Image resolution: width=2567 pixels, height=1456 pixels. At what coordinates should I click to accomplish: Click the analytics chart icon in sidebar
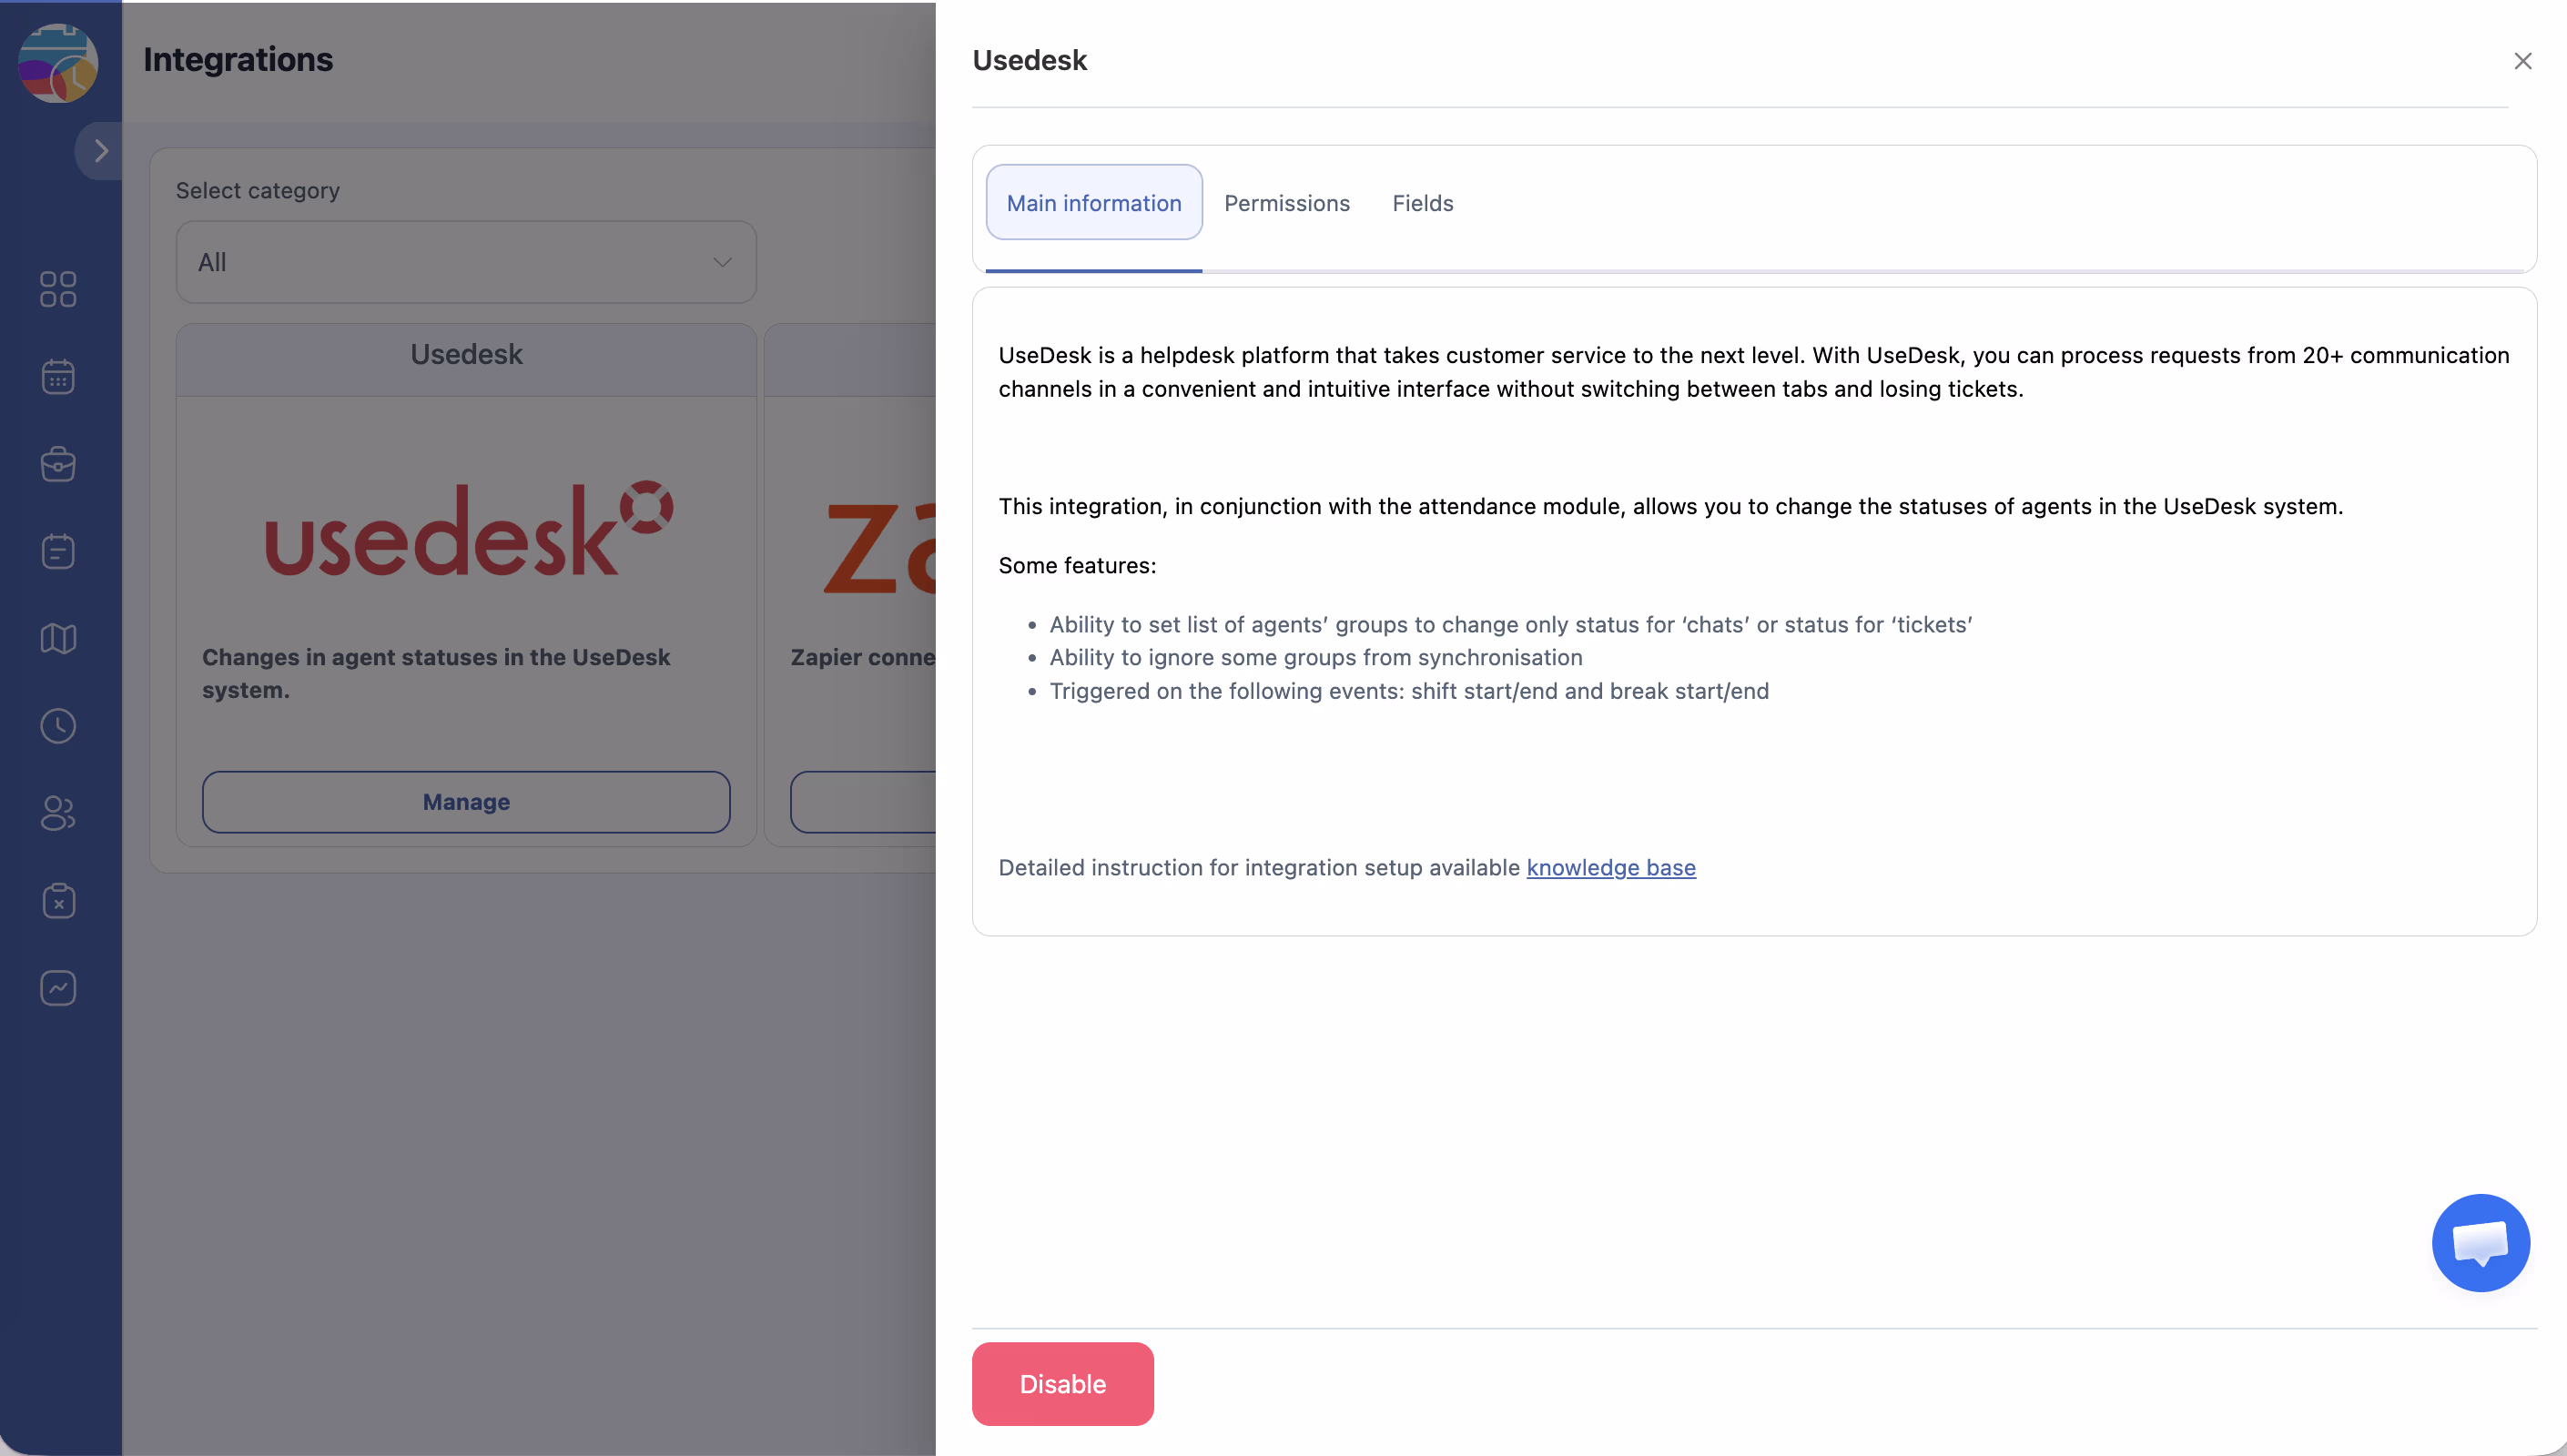click(58, 988)
